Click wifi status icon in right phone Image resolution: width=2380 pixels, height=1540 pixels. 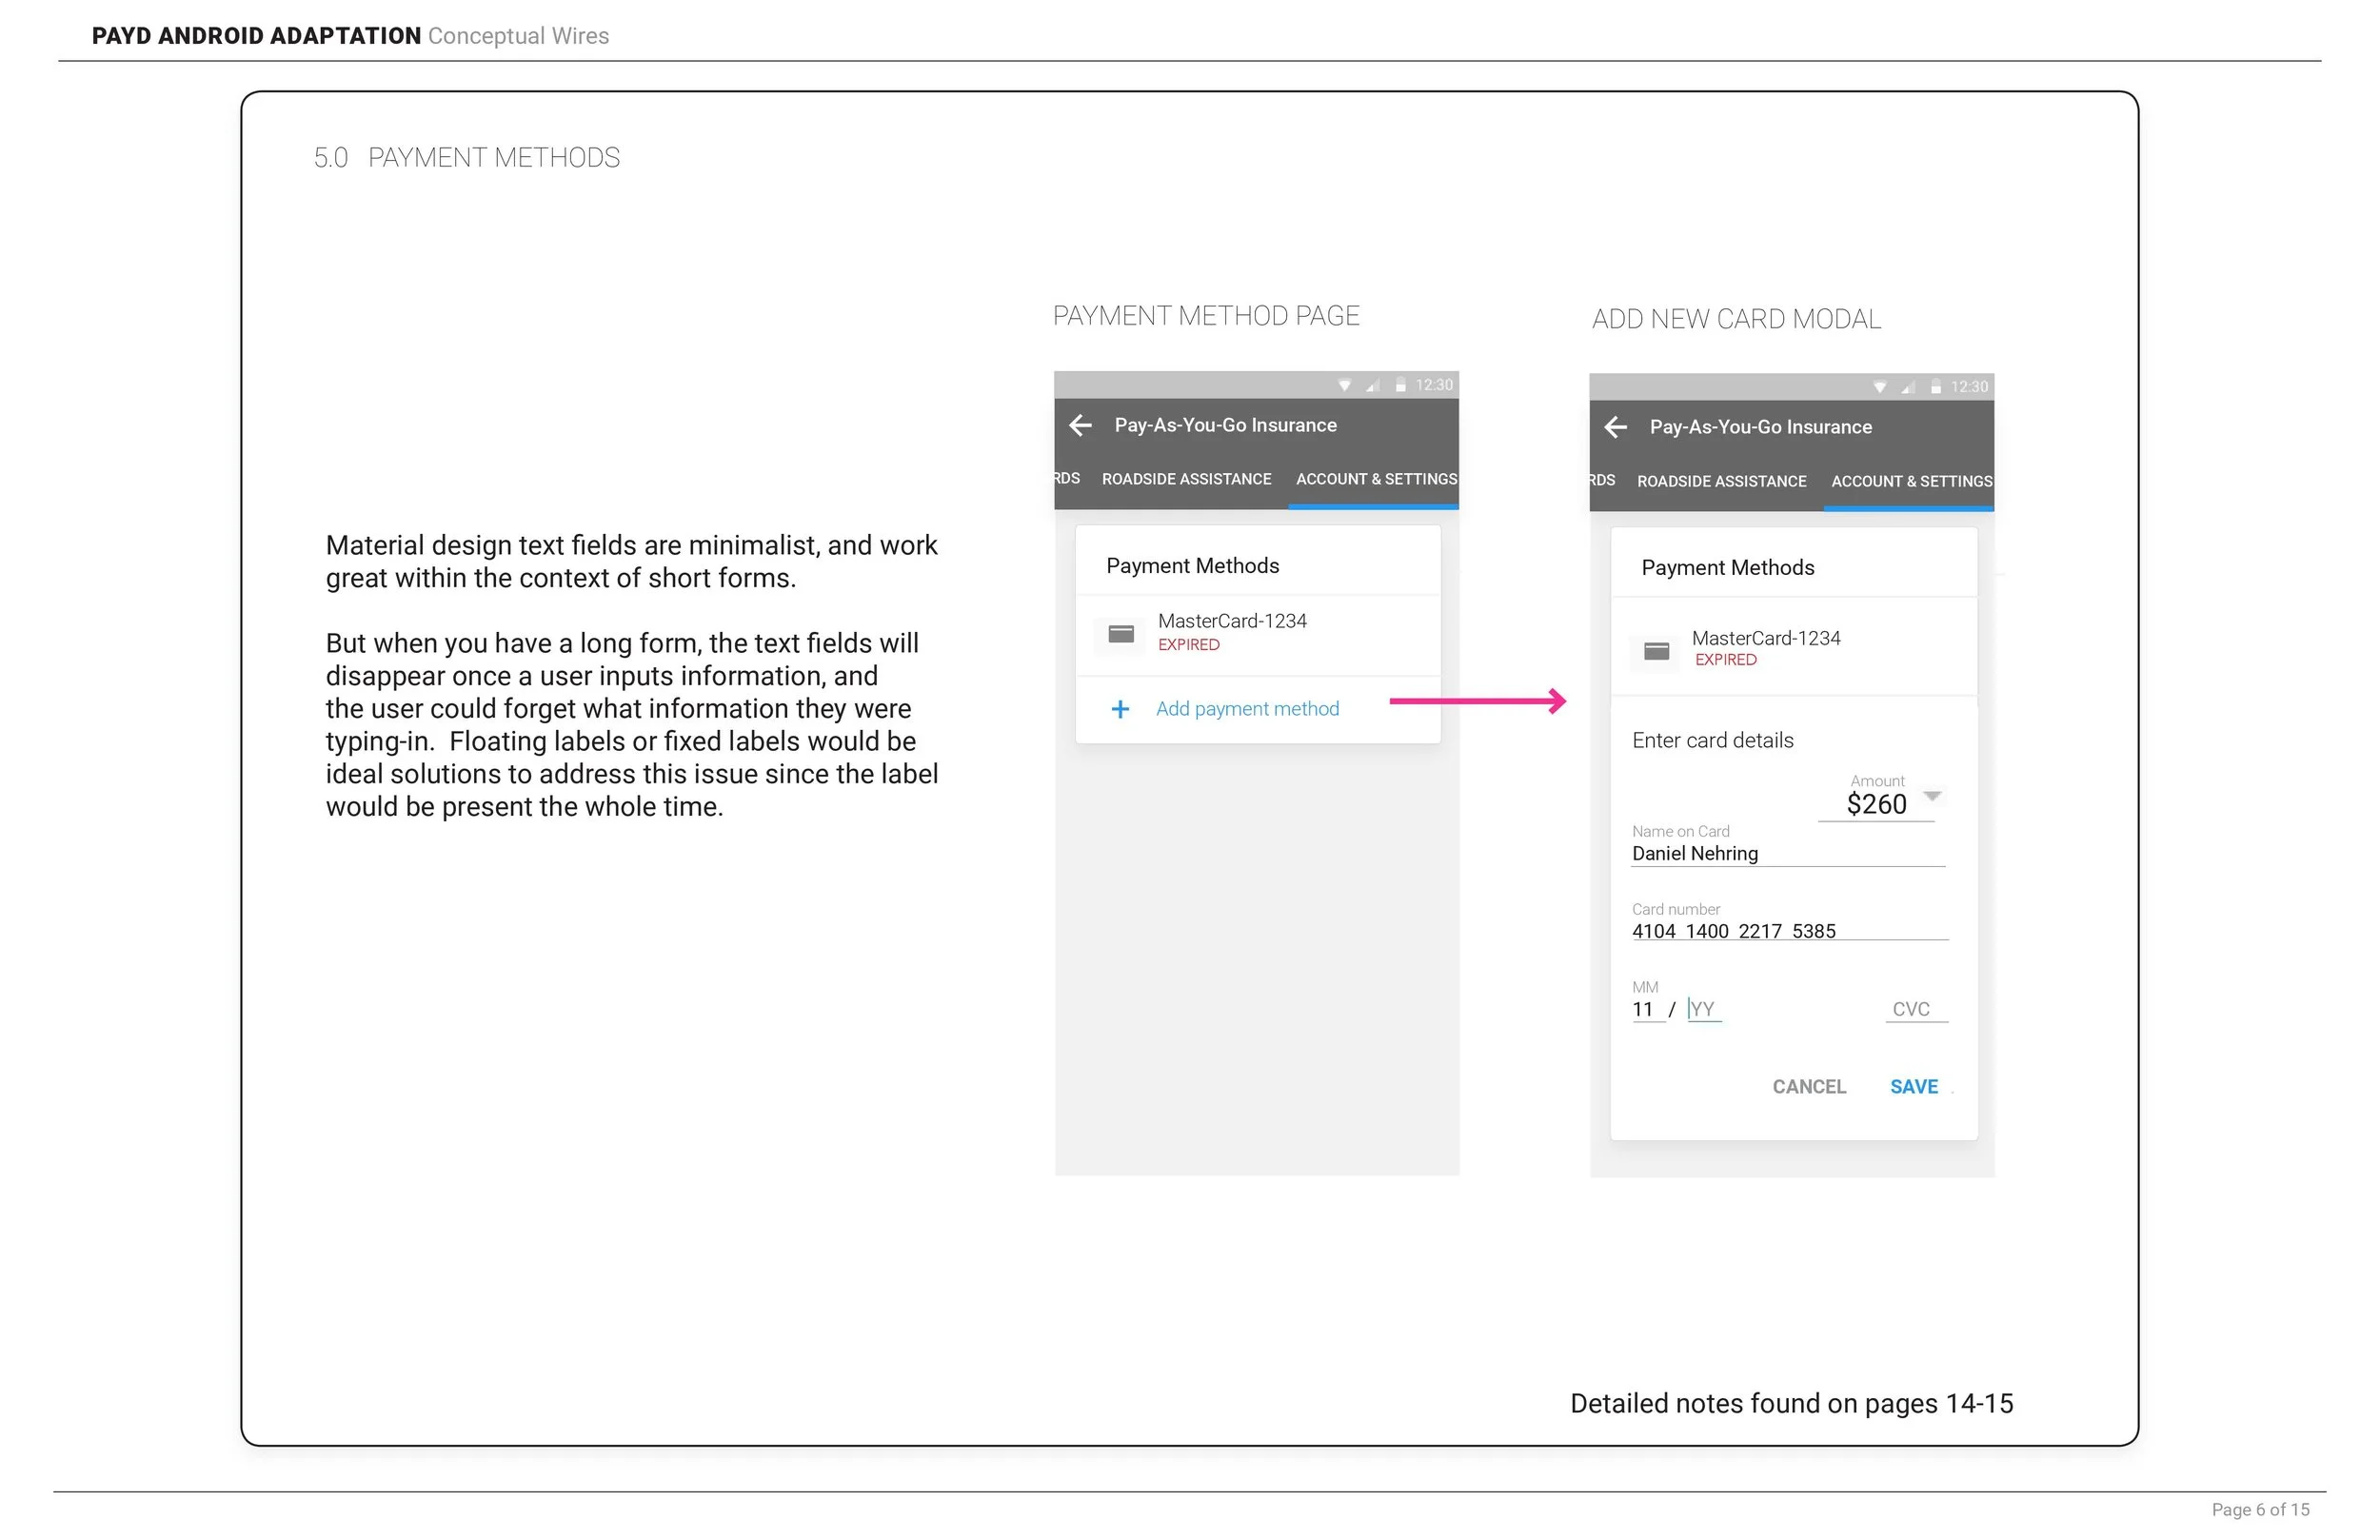pyautogui.click(x=1880, y=387)
